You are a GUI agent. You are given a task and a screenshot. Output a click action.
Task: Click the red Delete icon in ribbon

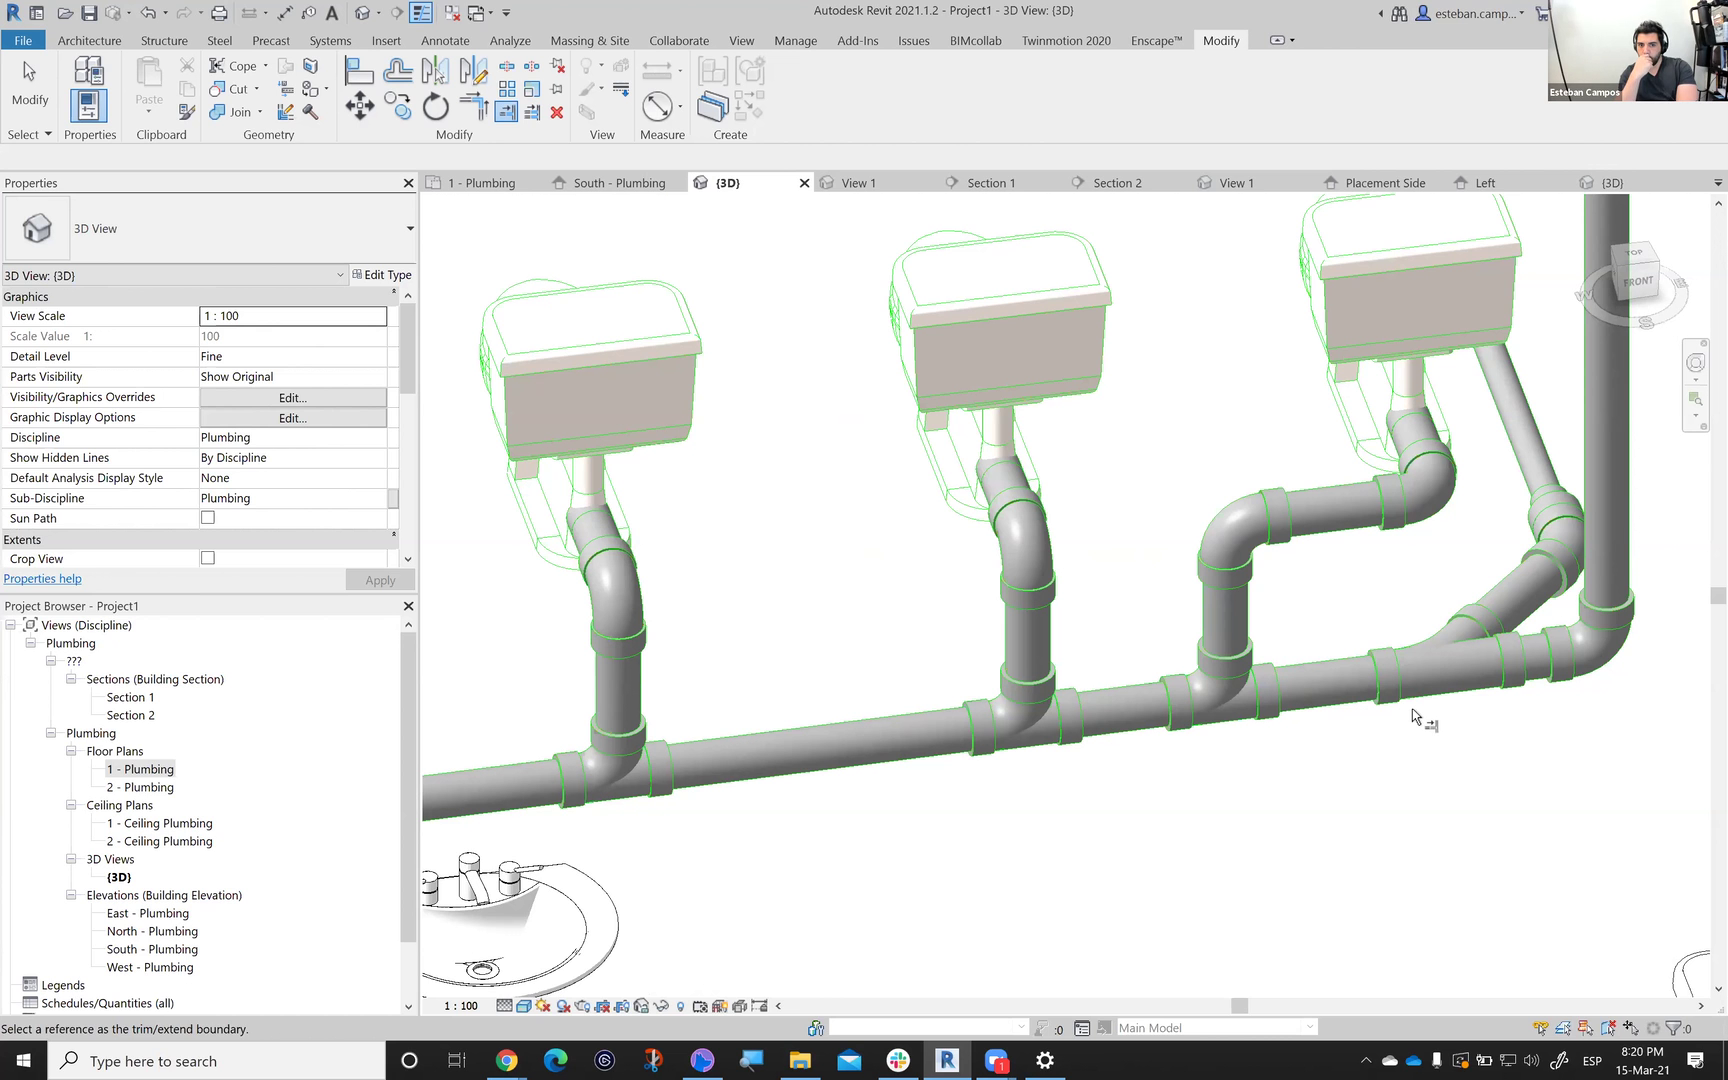click(557, 112)
